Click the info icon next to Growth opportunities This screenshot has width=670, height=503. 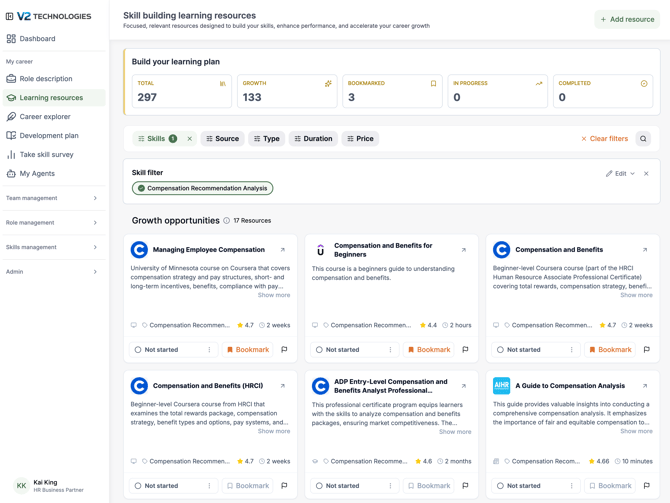226,221
